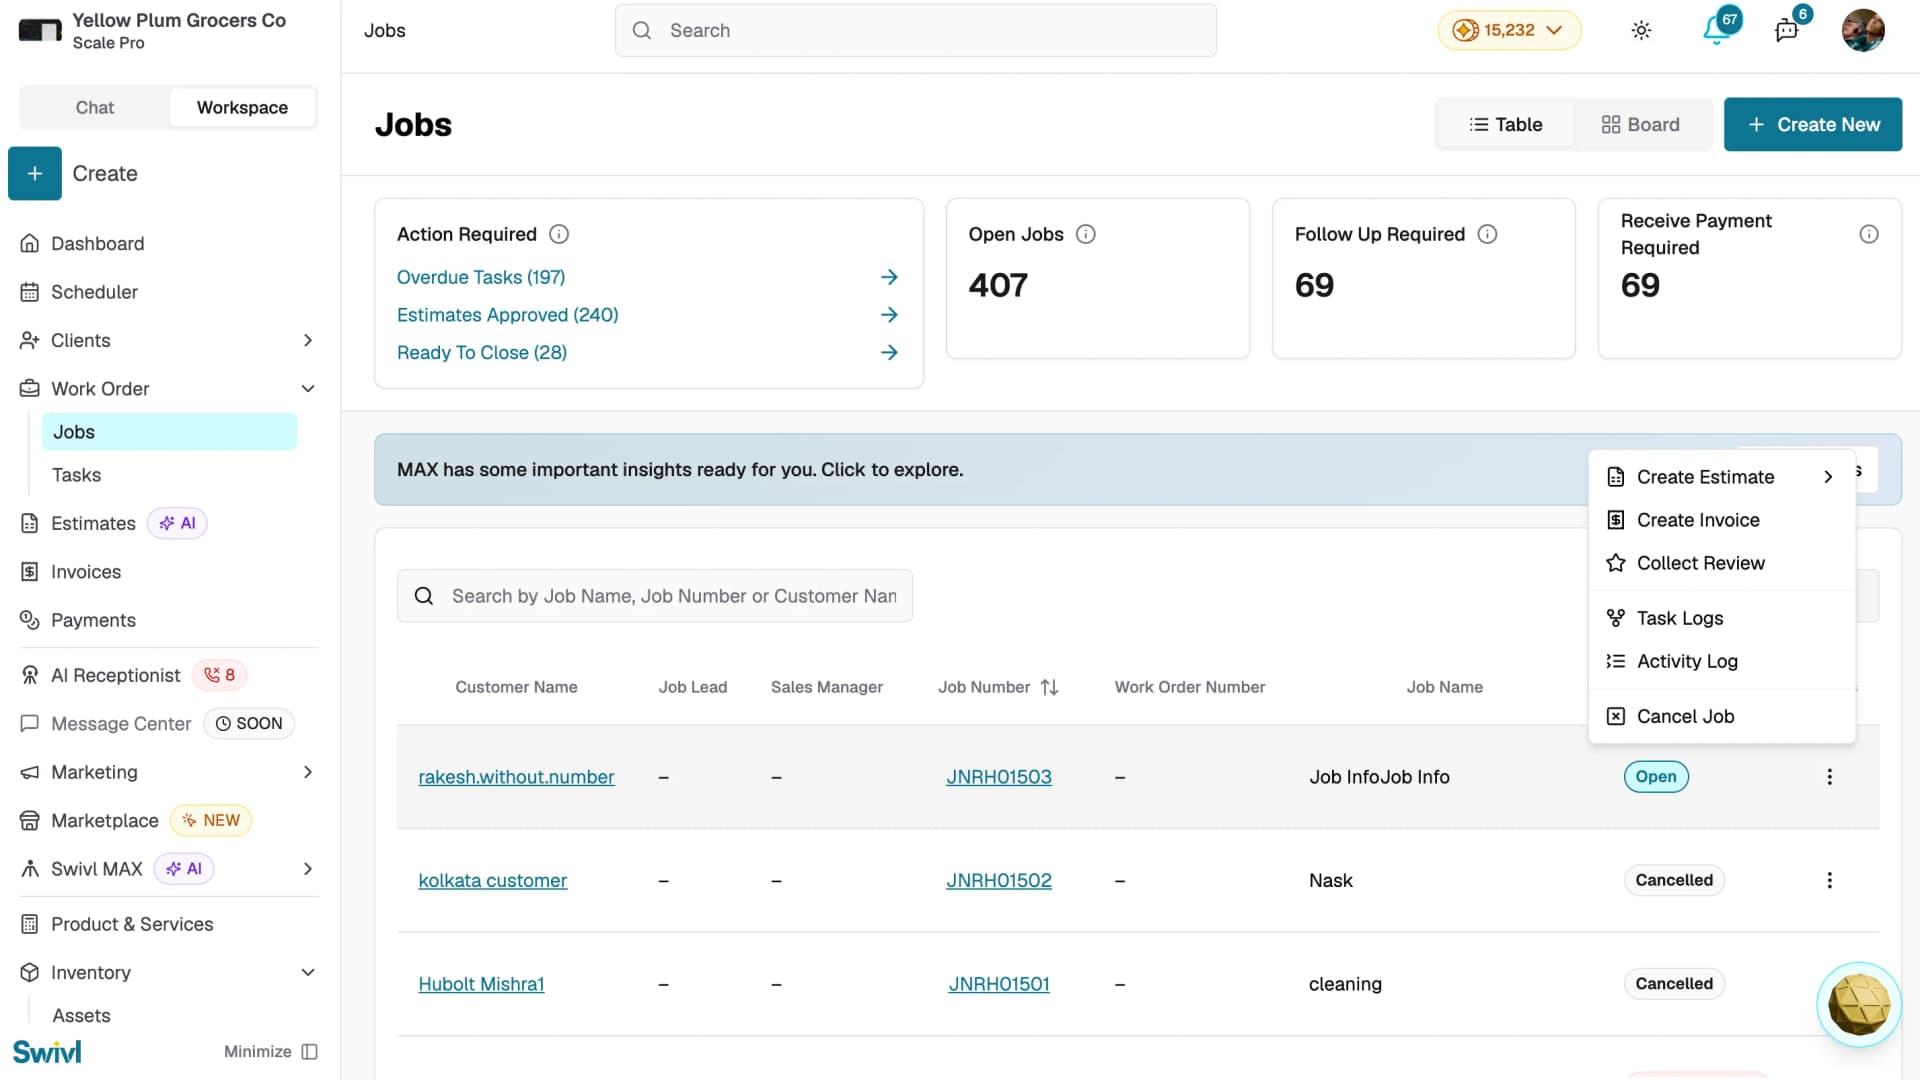Click the arrow next to Estimates Approved
1920x1080 pixels.
889,315
